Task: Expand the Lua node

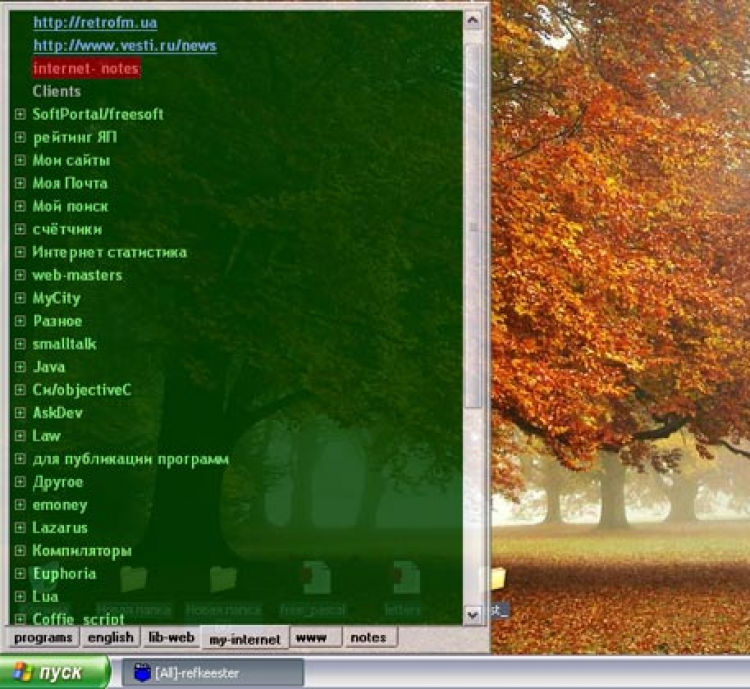Action: click(x=20, y=597)
